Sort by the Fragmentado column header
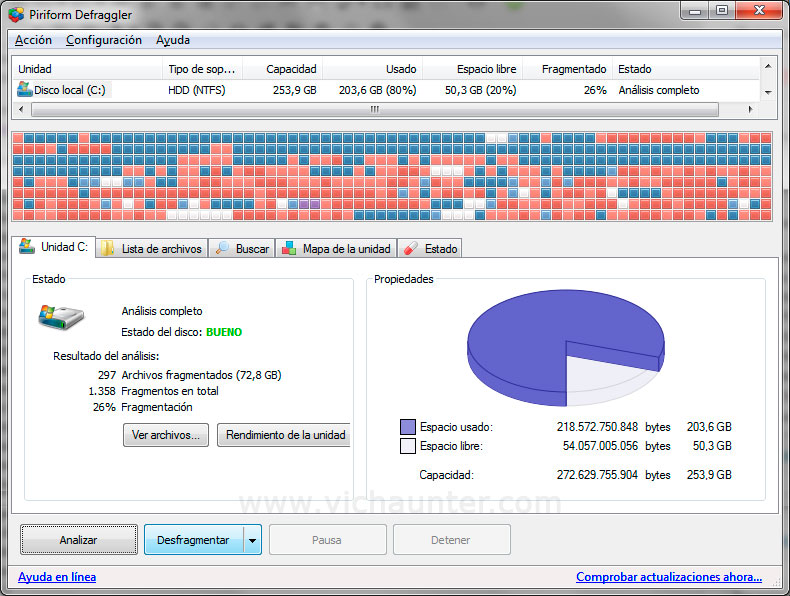This screenshot has height=596, width=790. [568, 69]
